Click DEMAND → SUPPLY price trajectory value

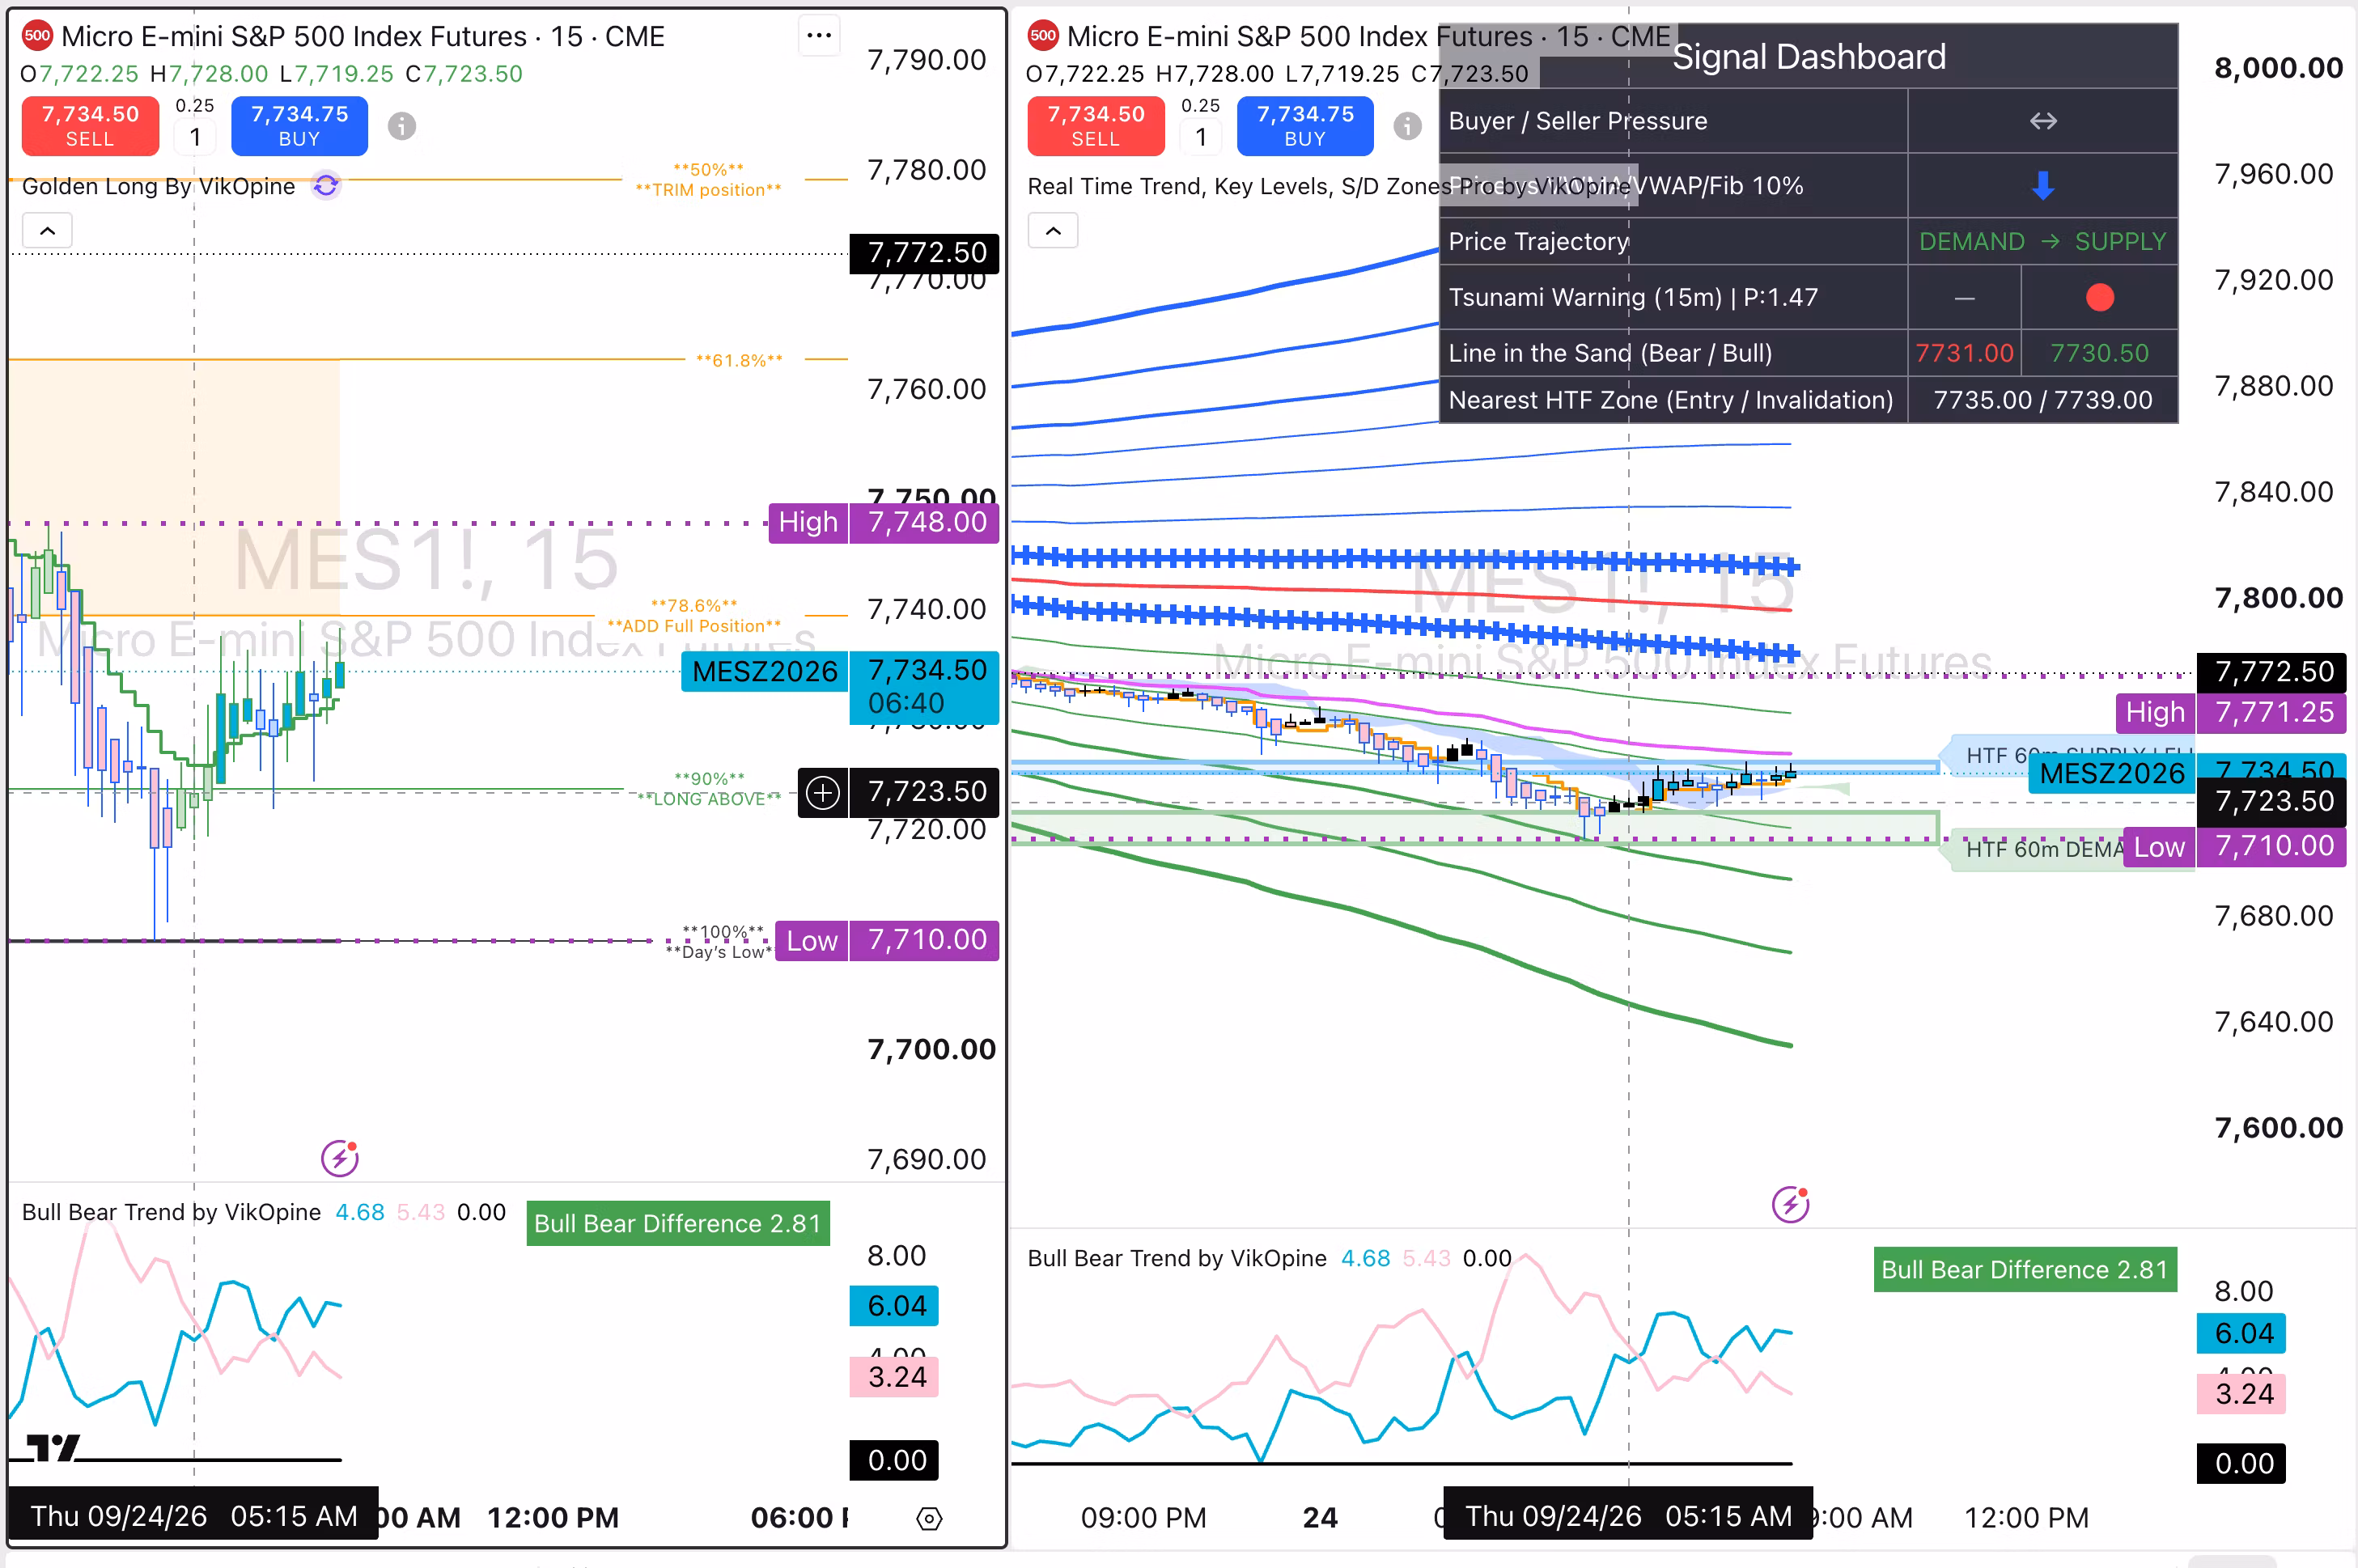click(x=2043, y=242)
